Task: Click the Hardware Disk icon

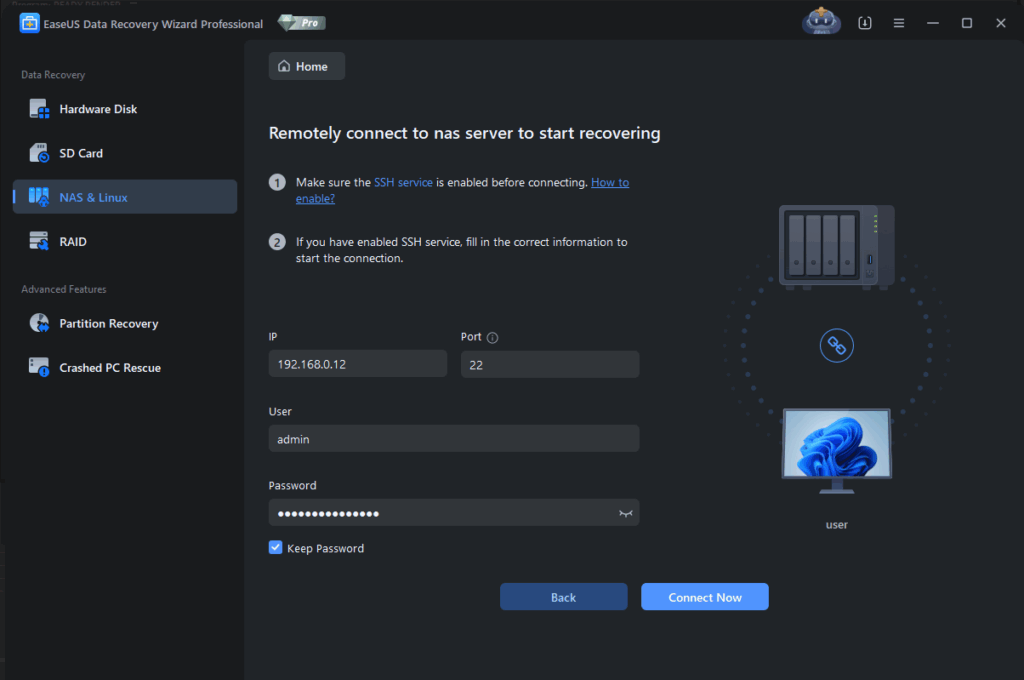Action: click(x=39, y=109)
